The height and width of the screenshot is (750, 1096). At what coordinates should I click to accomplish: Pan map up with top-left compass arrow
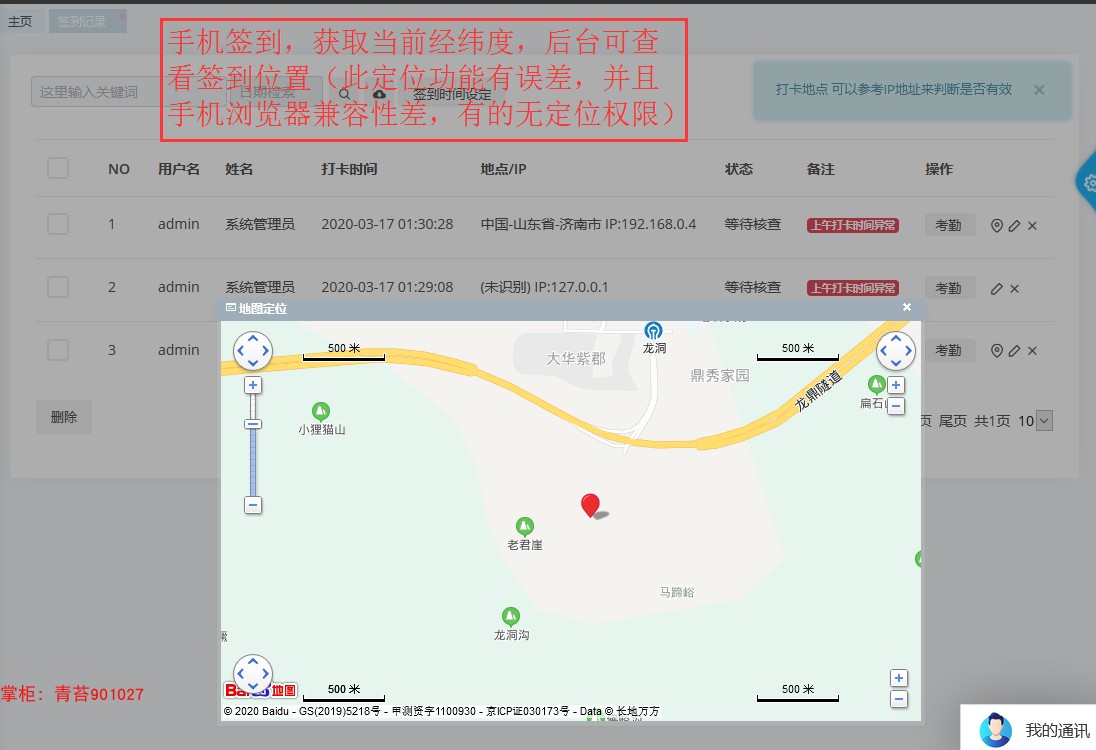click(x=253, y=338)
